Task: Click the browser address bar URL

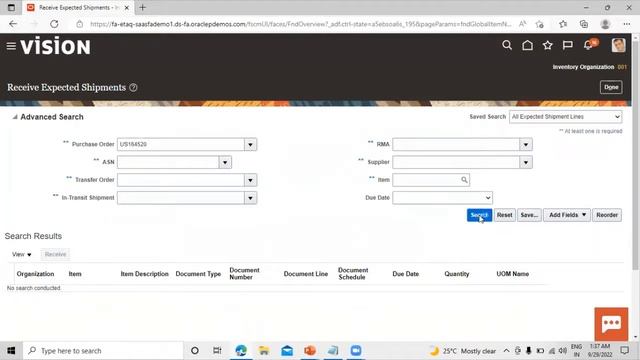Action: [x=300, y=24]
